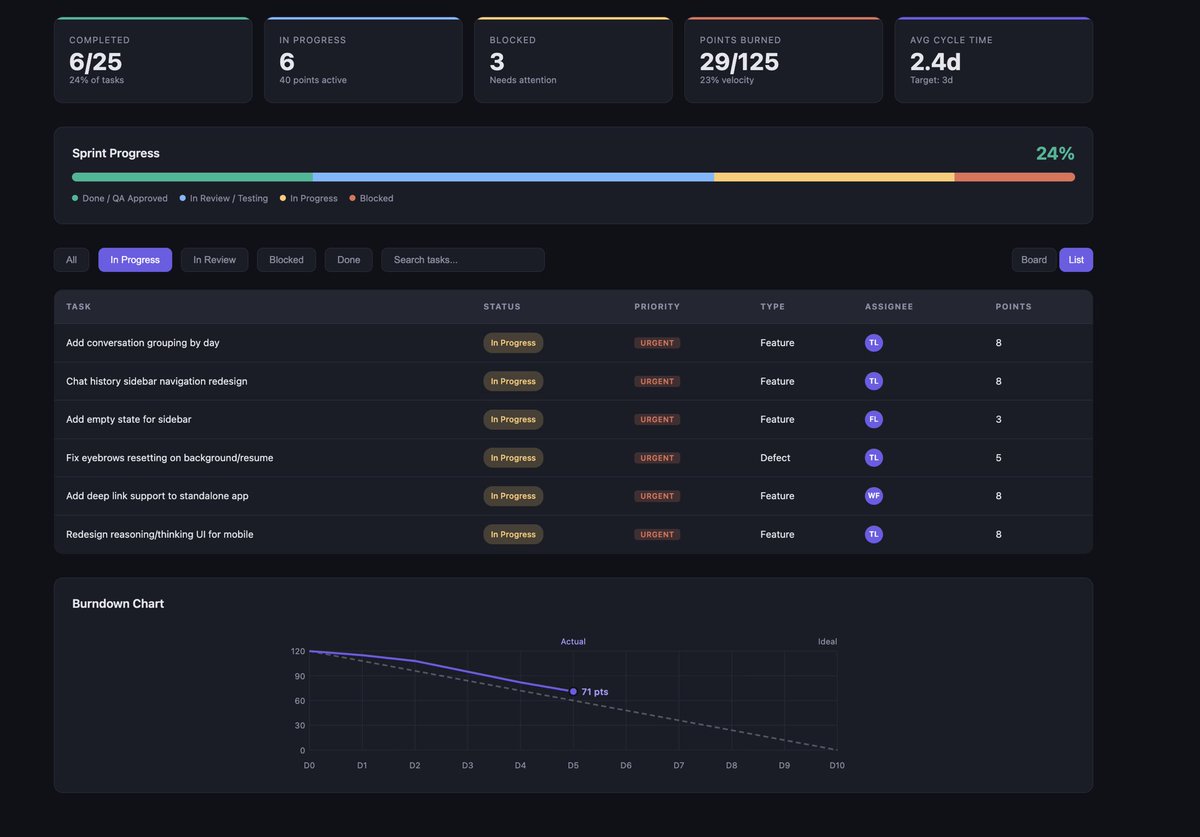Sort by the TASK column header
Image resolution: width=1200 pixels, height=837 pixels.
coord(78,307)
